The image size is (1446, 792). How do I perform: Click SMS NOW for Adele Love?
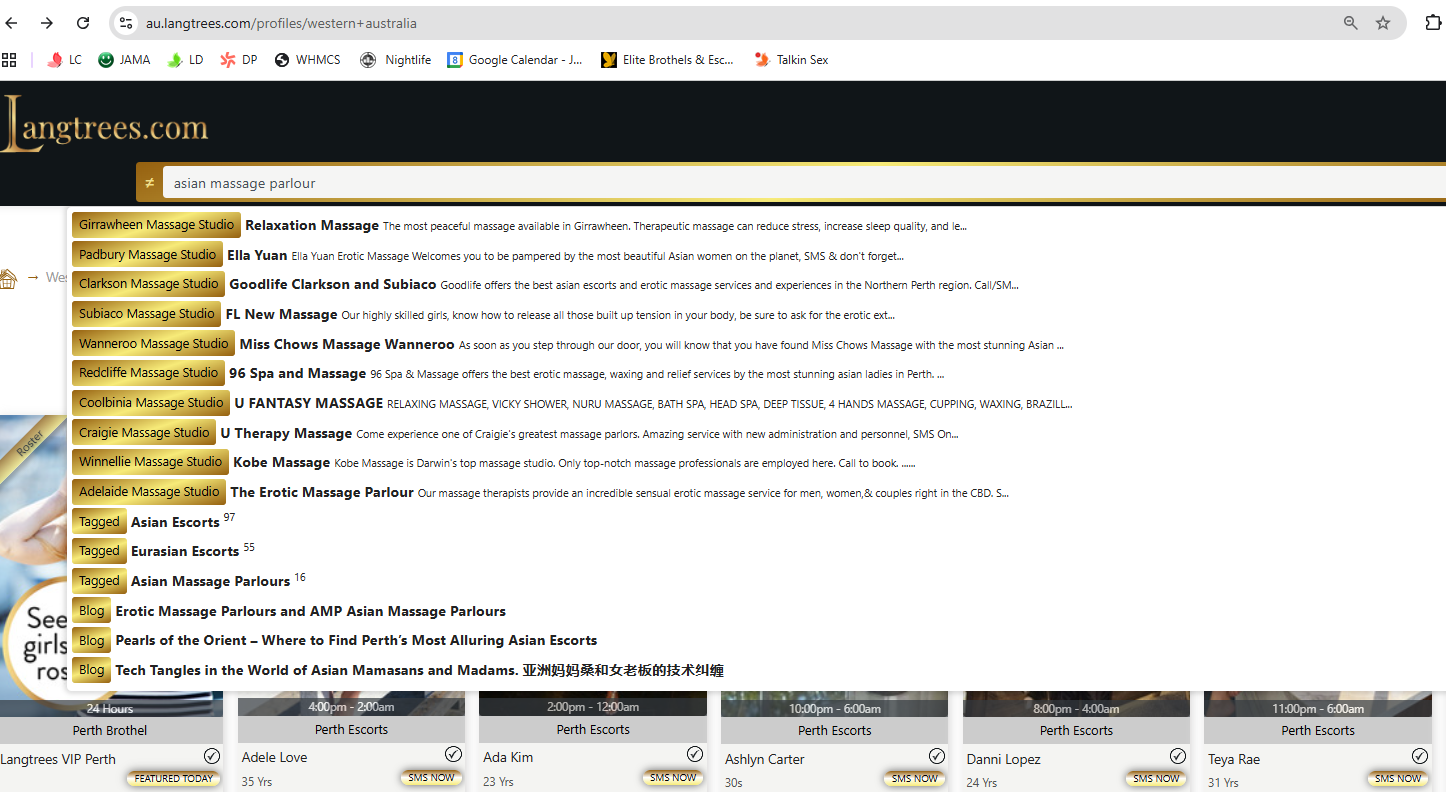click(x=430, y=777)
